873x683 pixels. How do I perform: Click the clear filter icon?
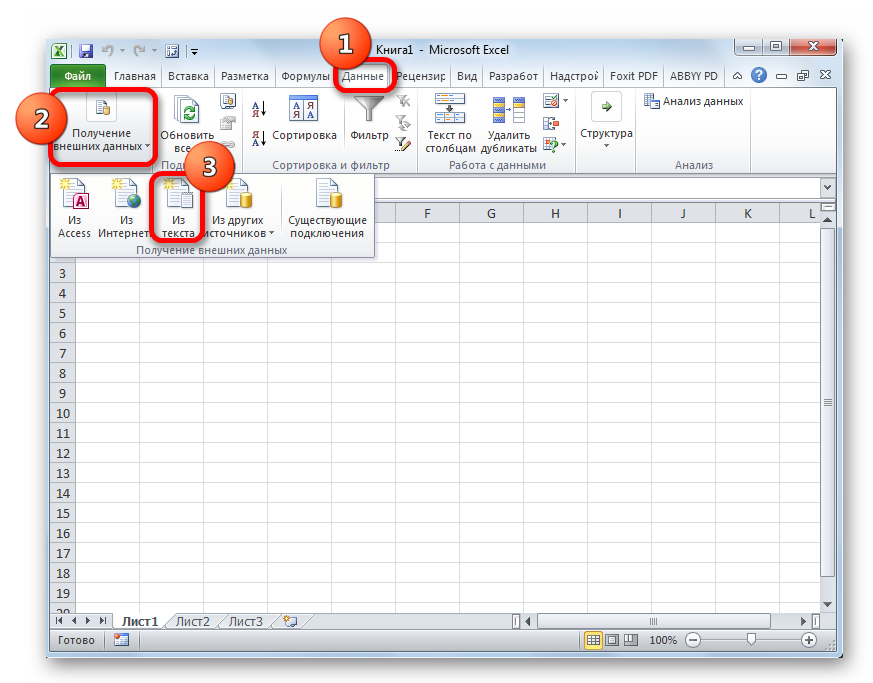coord(403,101)
